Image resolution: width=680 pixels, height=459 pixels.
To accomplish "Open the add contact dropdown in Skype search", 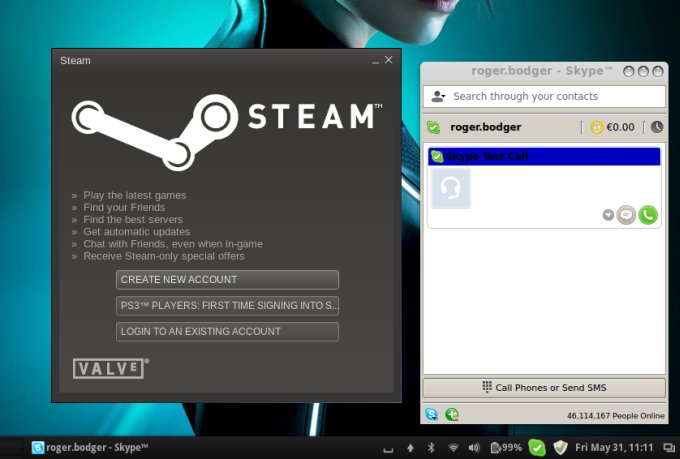I will [x=438, y=96].
